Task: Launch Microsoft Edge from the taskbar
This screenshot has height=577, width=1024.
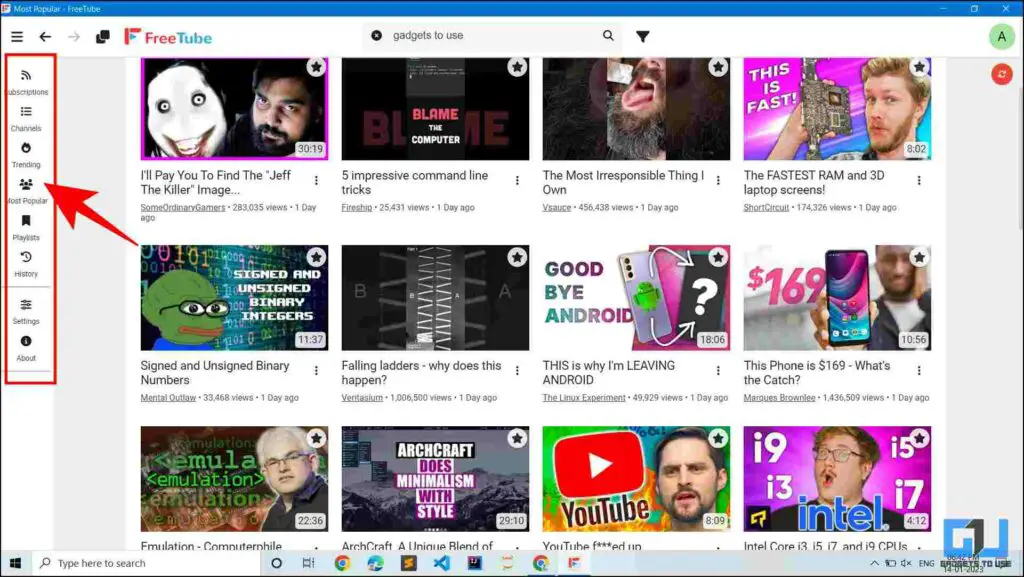Action: pos(375,563)
